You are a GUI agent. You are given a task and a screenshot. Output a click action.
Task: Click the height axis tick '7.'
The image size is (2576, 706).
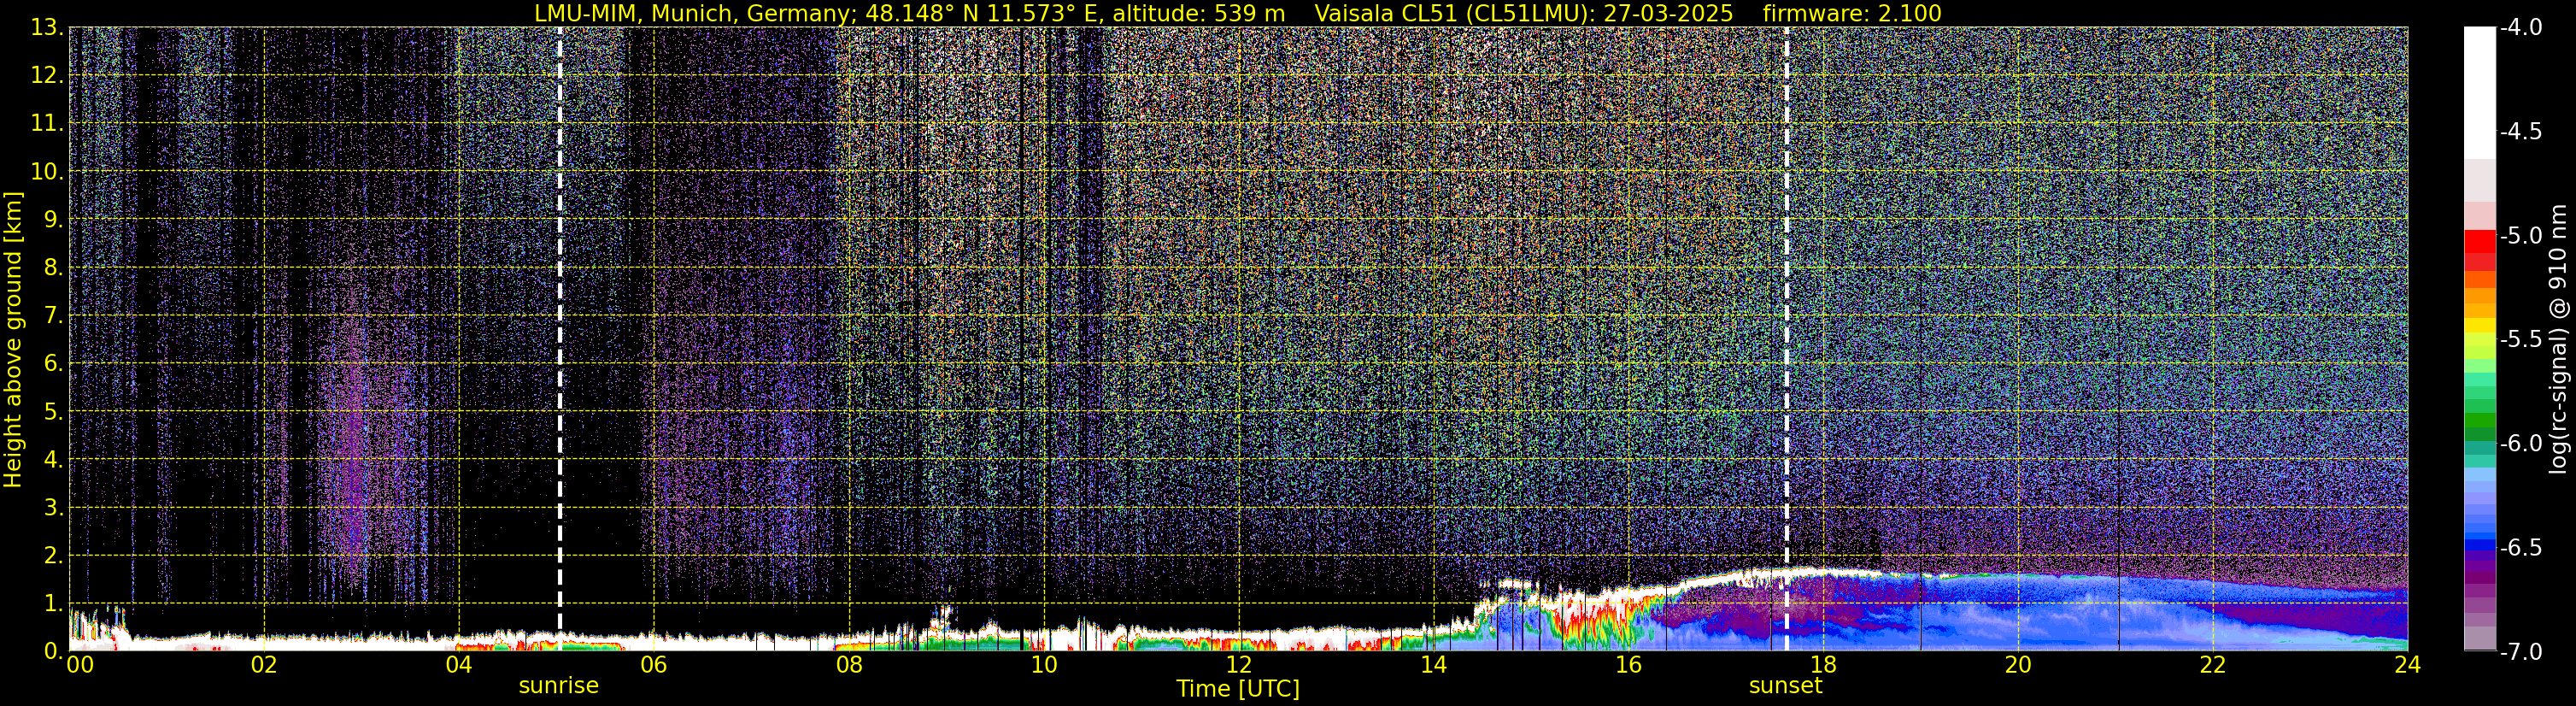[x=54, y=315]
